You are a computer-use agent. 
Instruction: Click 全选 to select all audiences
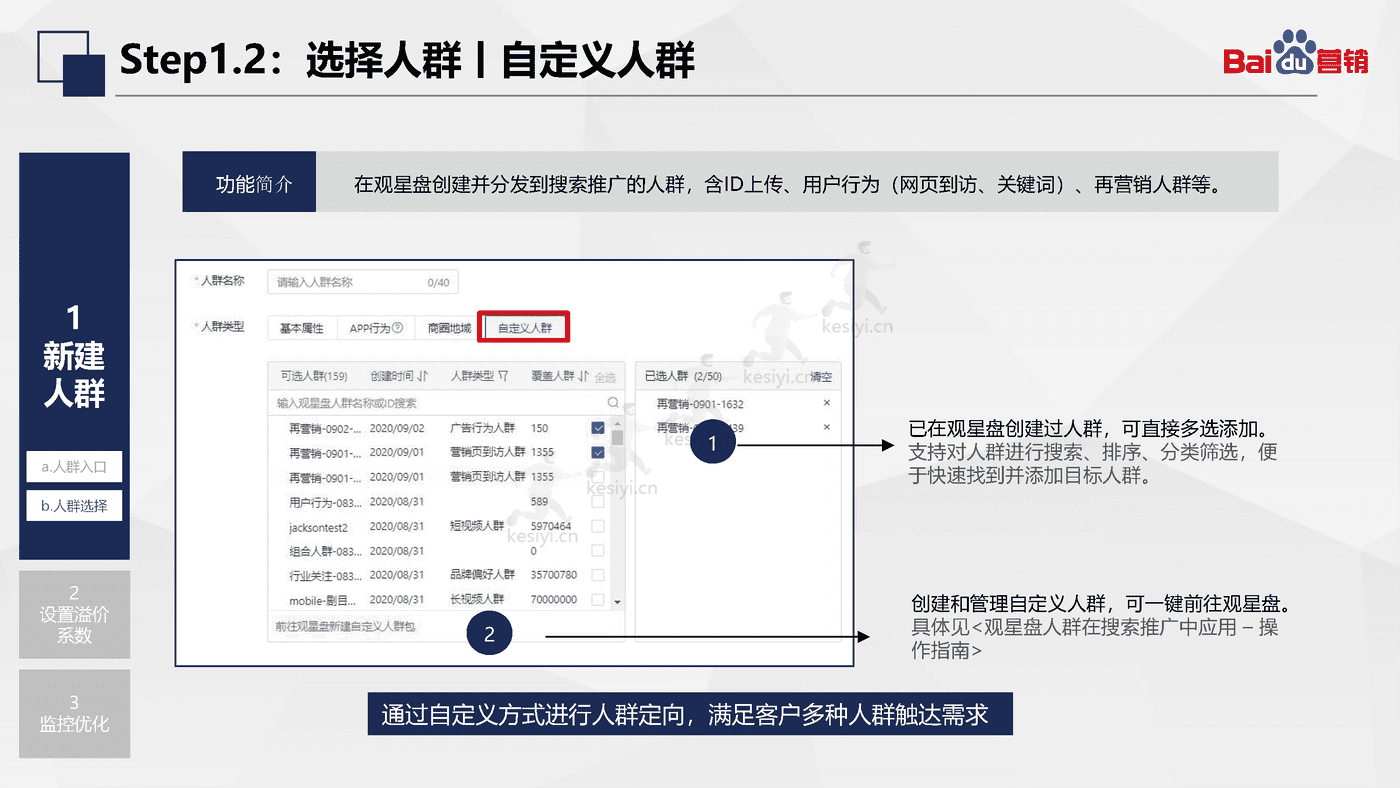tap(605, 377)
